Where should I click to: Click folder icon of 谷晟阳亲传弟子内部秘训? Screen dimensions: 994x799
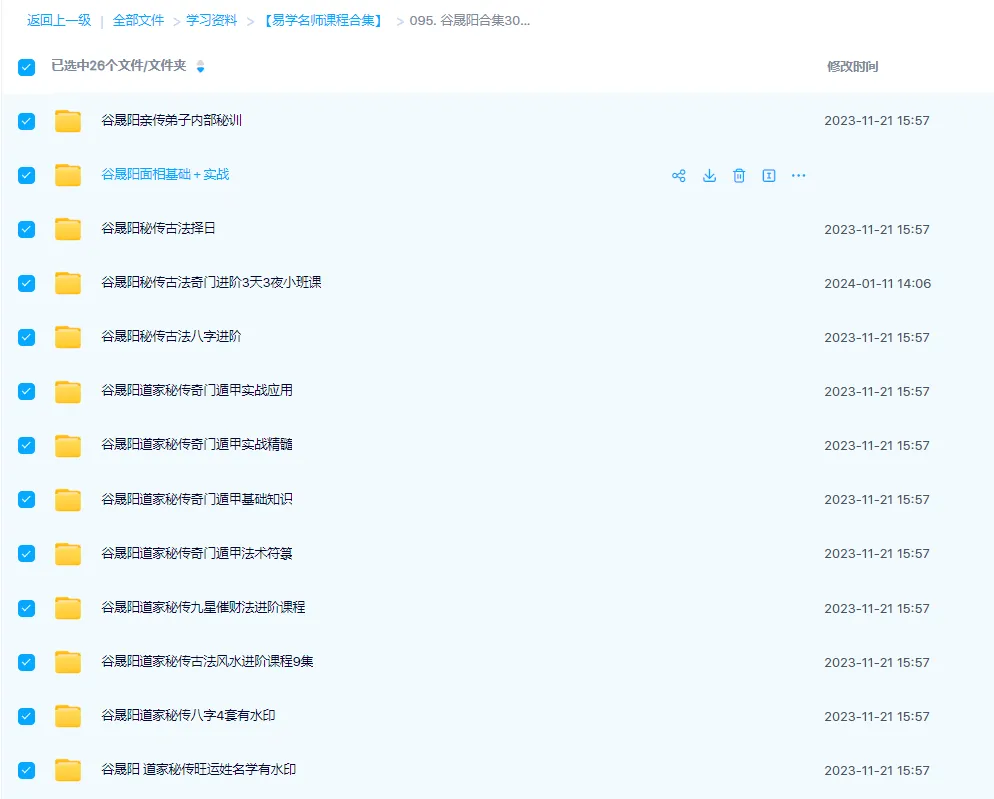pyautogui.click(x=68, y=120)
